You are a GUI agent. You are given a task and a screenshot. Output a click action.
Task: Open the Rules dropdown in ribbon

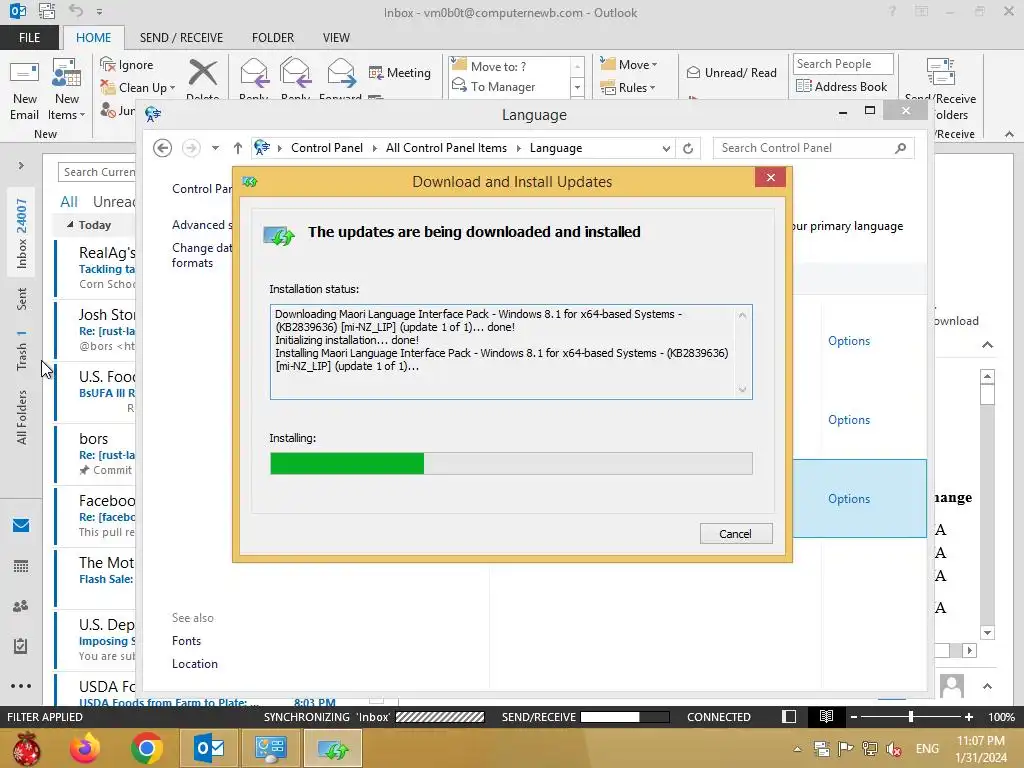click(628, 88)
